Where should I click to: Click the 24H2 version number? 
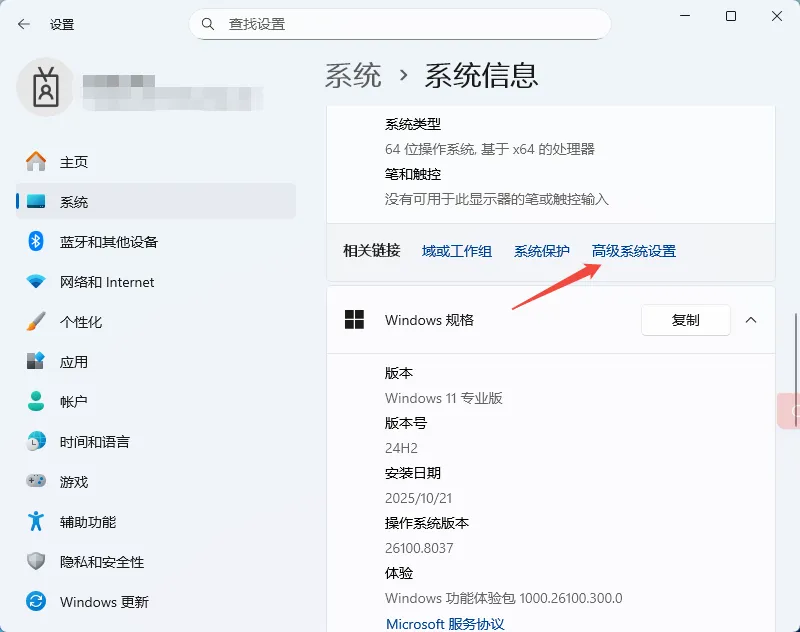(401, 448)
